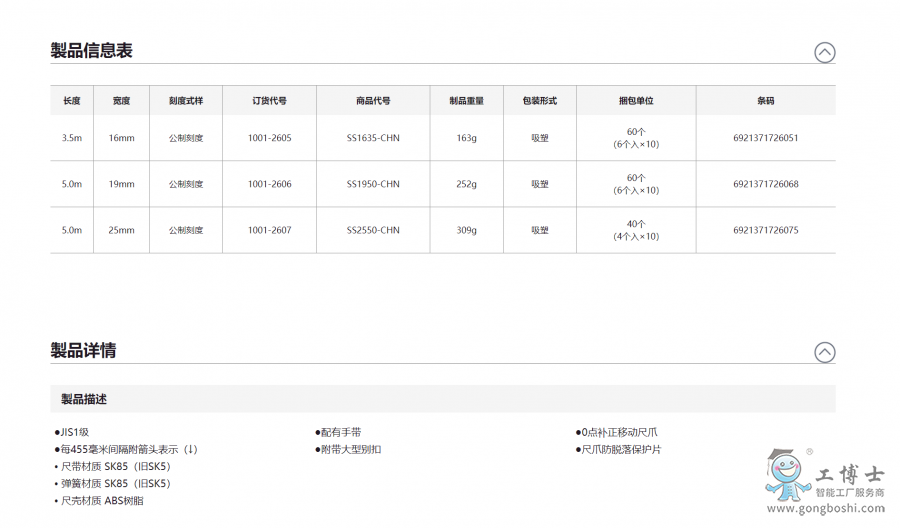Click product code SS2550-CHN

(x=373, y=230)
